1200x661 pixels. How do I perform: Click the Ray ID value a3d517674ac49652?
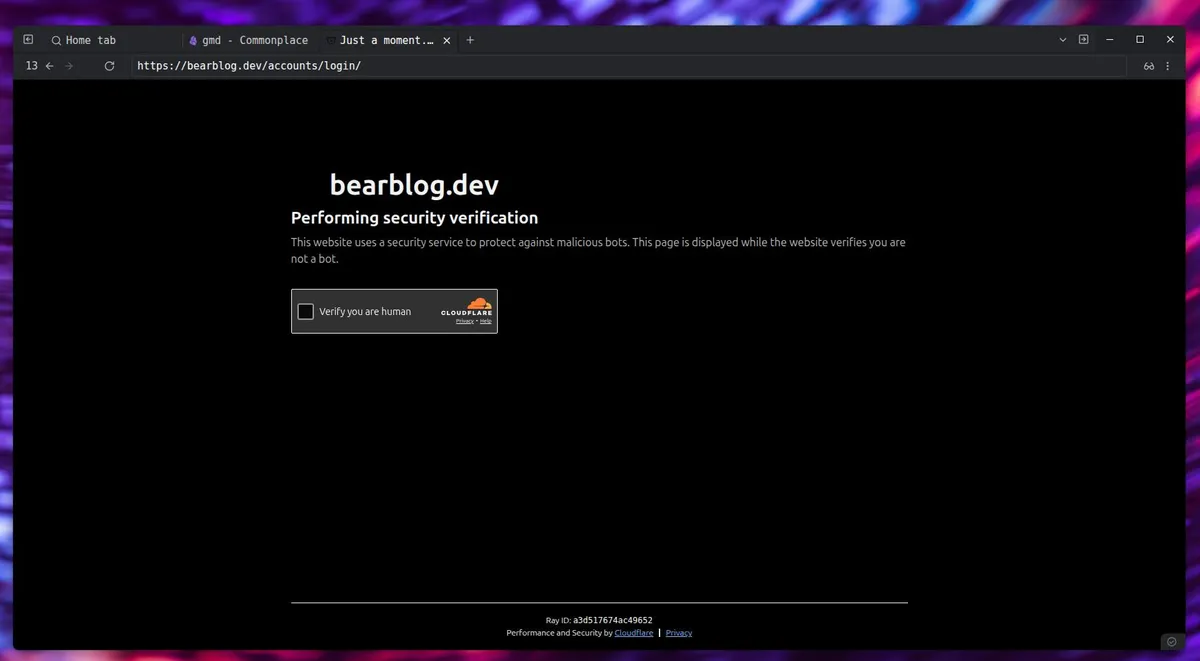[x=613, y=620]
